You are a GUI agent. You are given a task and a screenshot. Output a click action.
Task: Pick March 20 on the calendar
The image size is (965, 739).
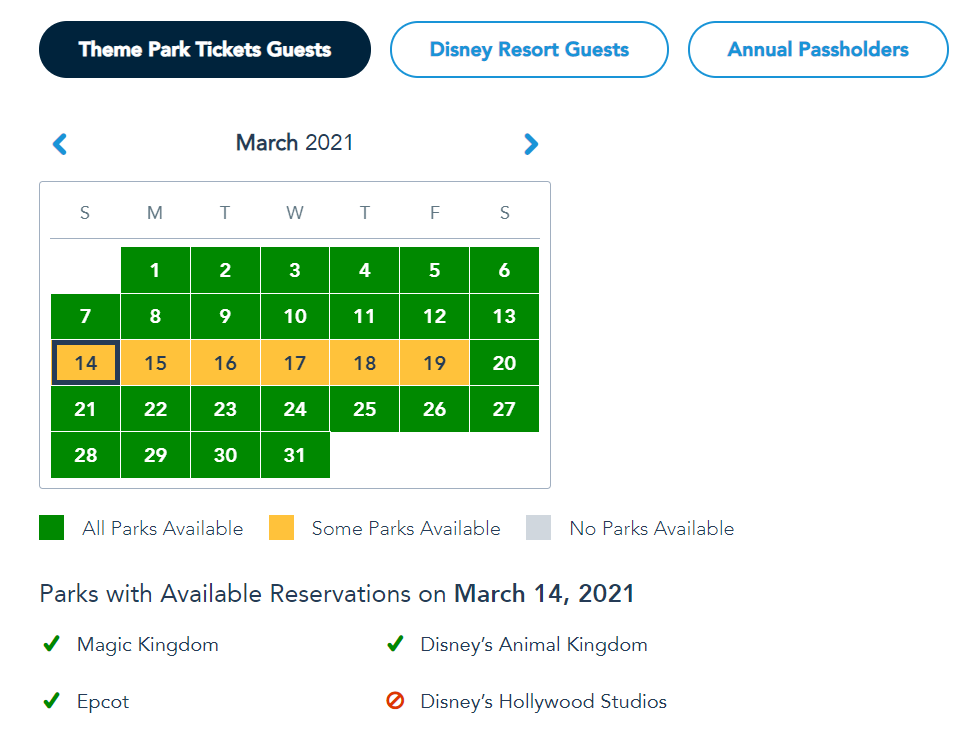point(504,363)
